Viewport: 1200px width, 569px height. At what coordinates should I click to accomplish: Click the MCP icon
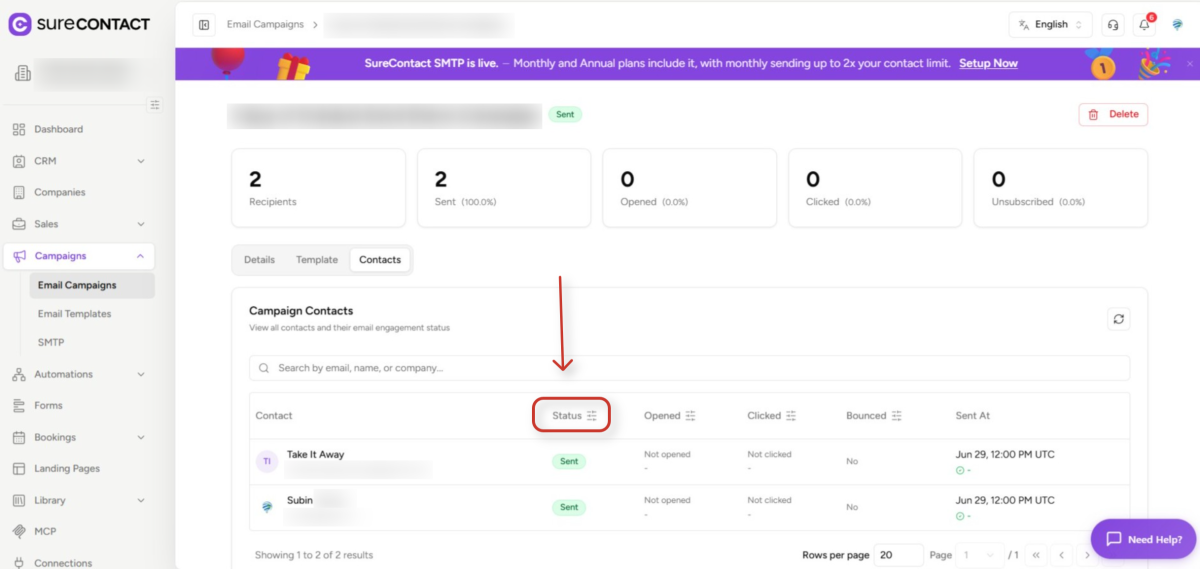(19, 531)
